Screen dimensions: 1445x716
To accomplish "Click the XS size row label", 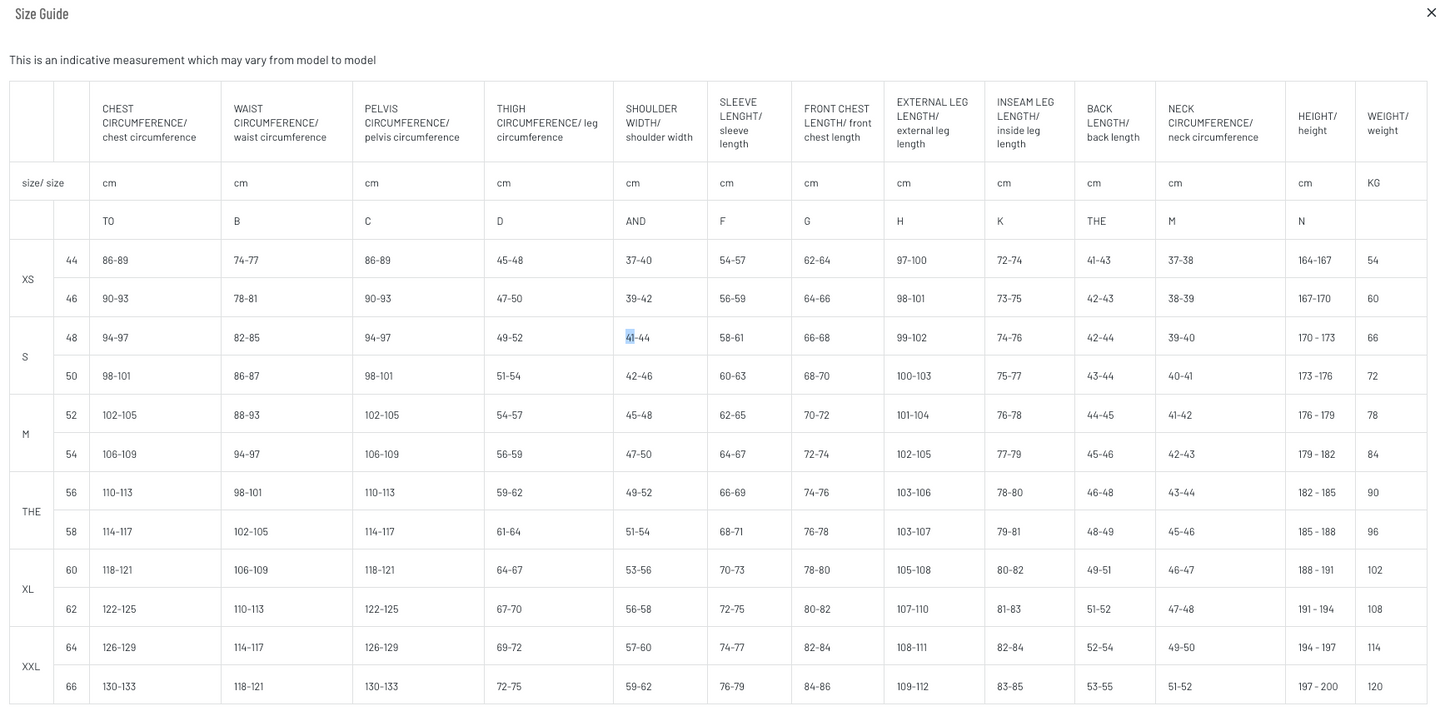I will pos(28,279).
